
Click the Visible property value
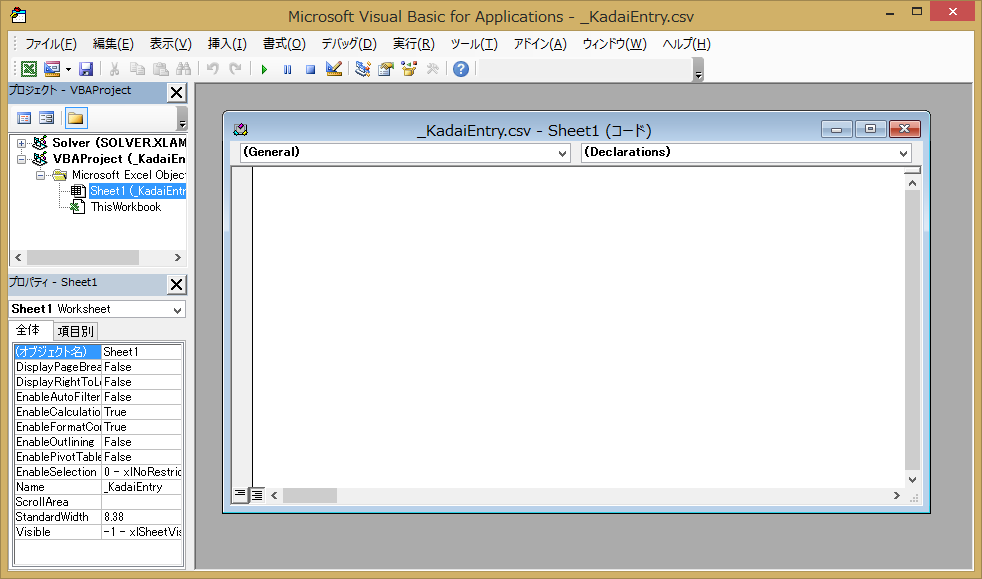[142, 532]
